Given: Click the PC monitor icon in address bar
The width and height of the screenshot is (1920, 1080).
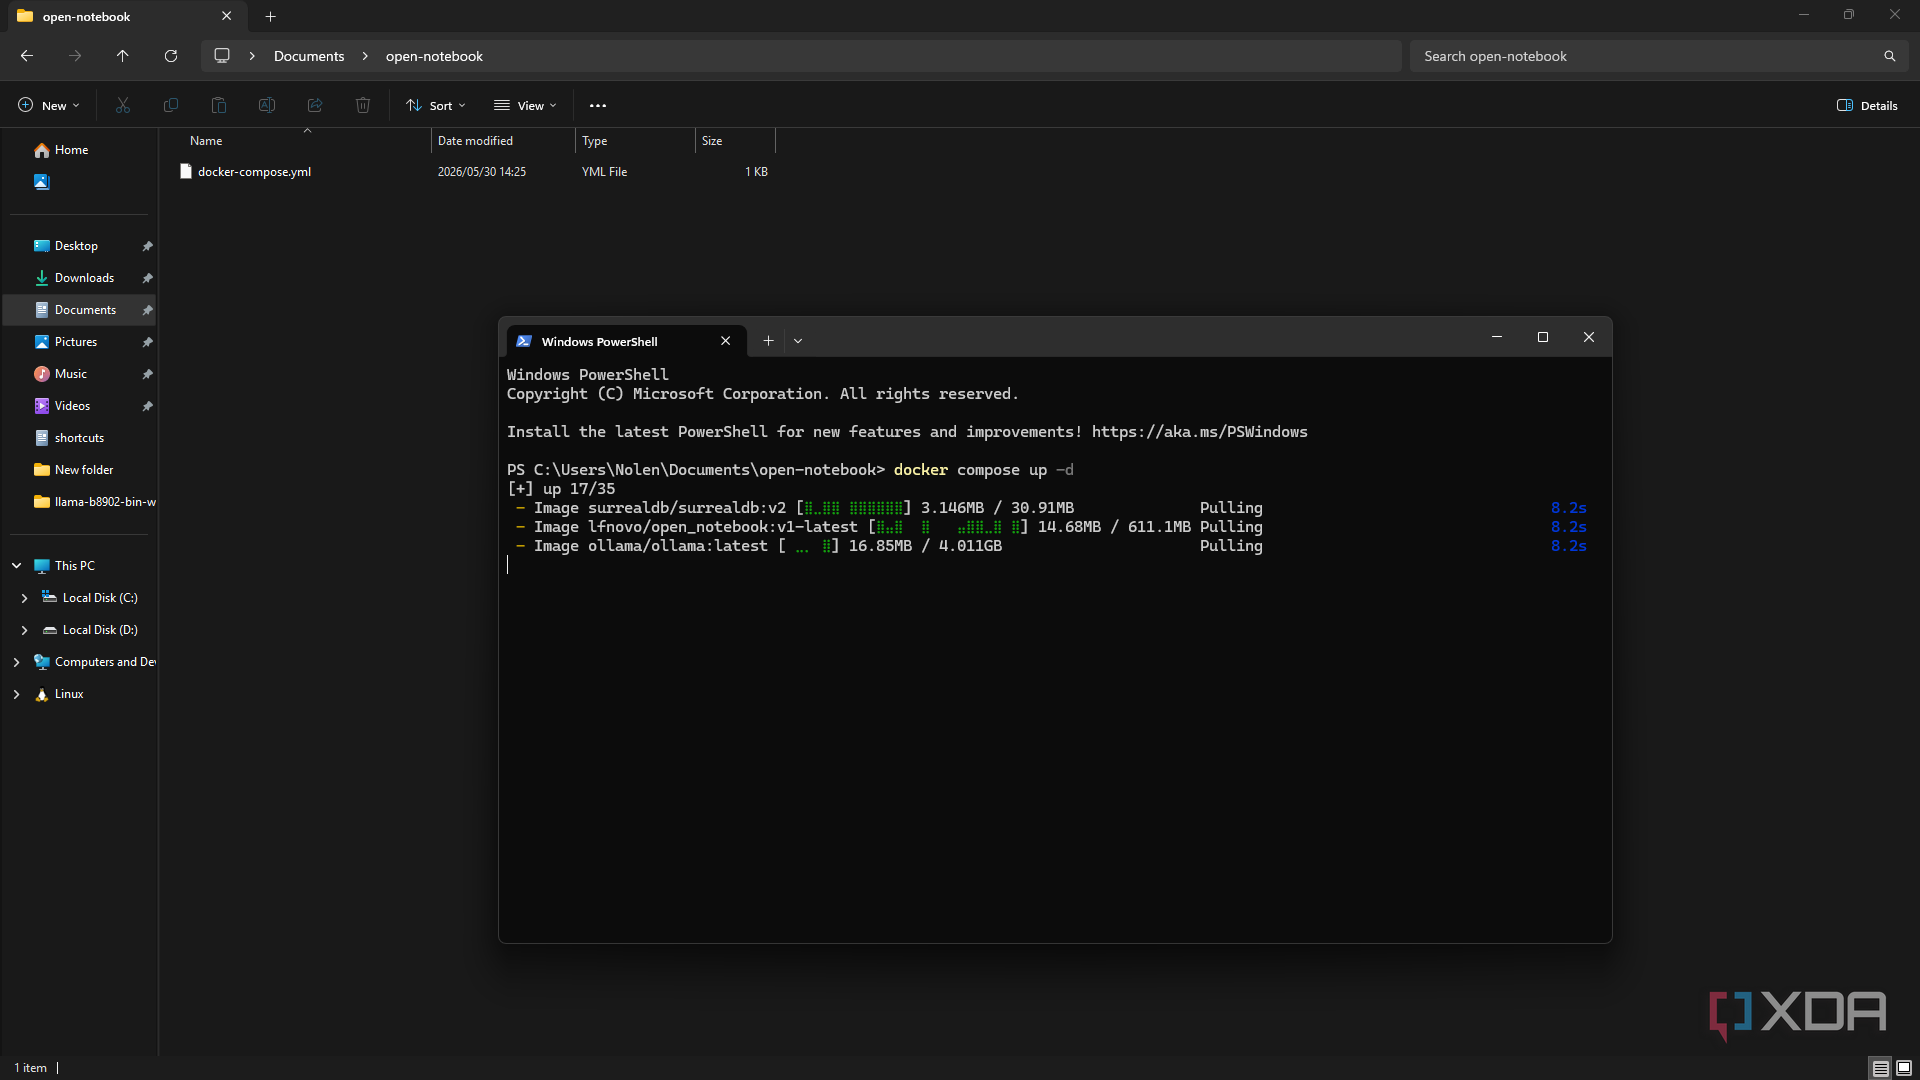Looking at the screenshot, I should coord(222,56).
